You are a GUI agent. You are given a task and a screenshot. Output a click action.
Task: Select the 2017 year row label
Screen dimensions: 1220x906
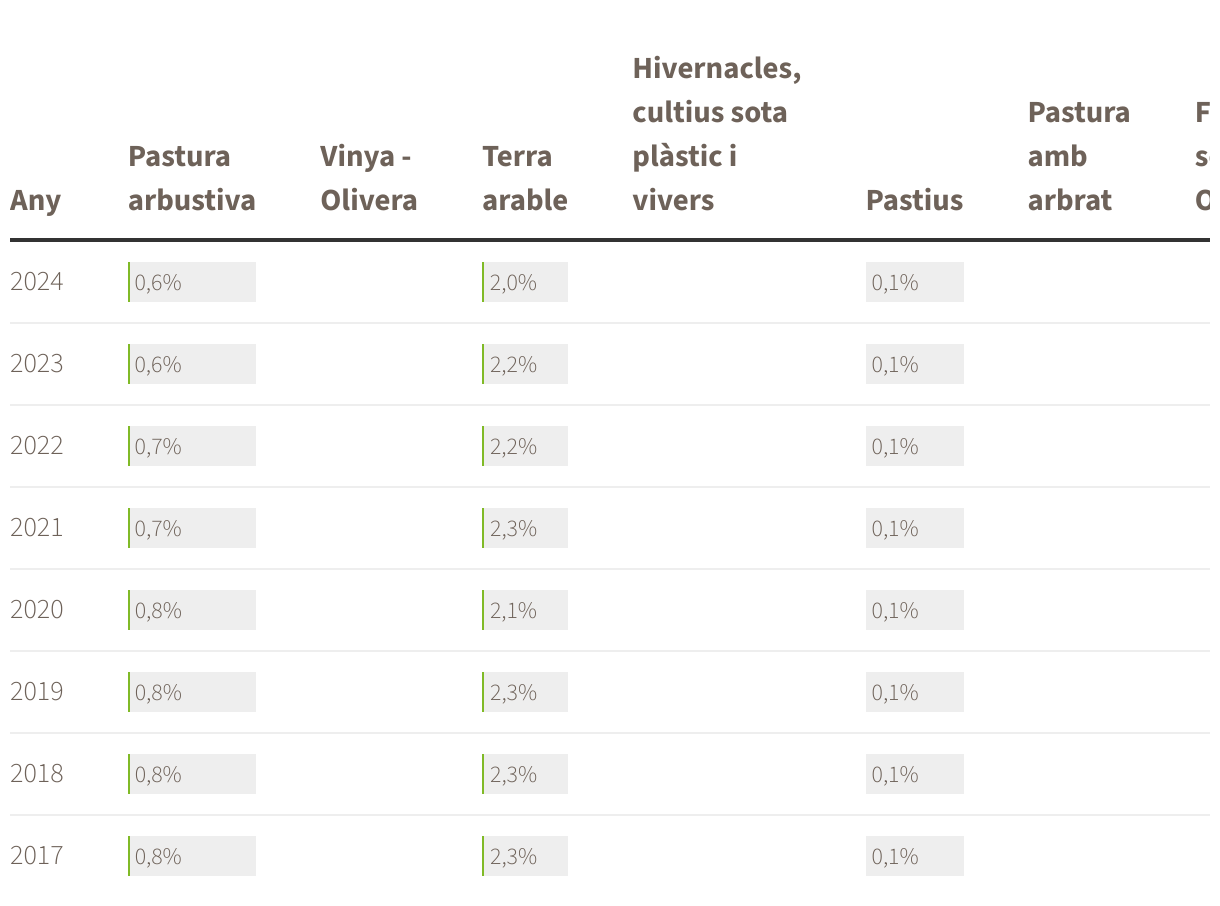point(37,856)
